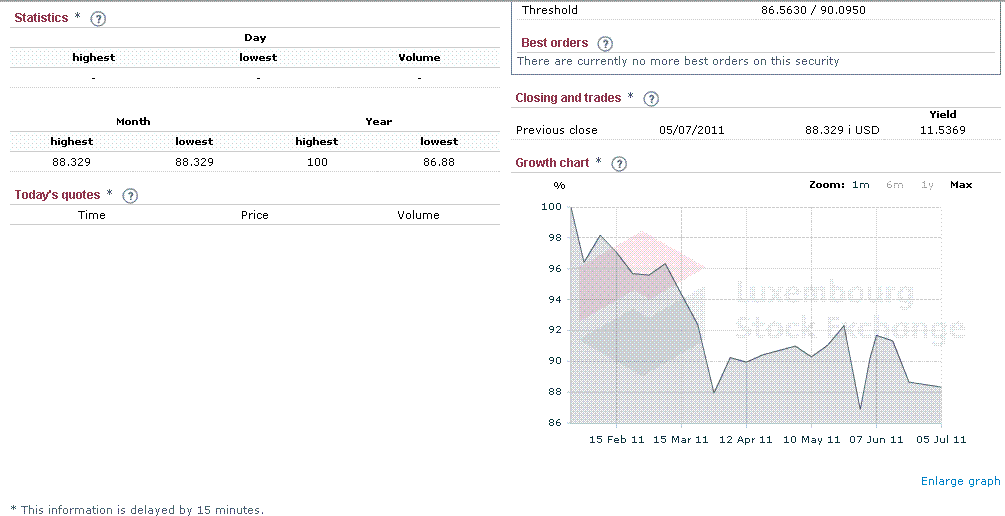Select the Max zoom option

961,185
